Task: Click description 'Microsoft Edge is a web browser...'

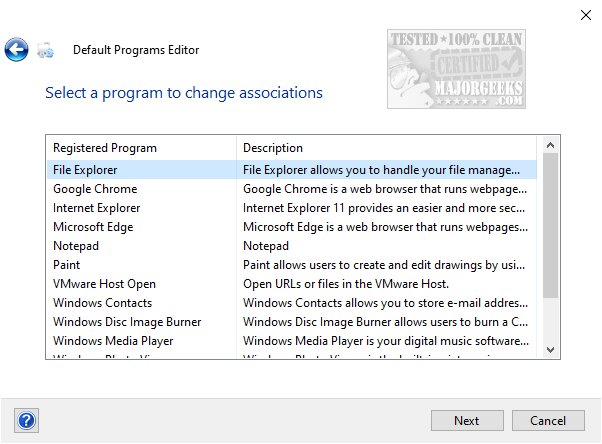Action: tap(385, 227)
